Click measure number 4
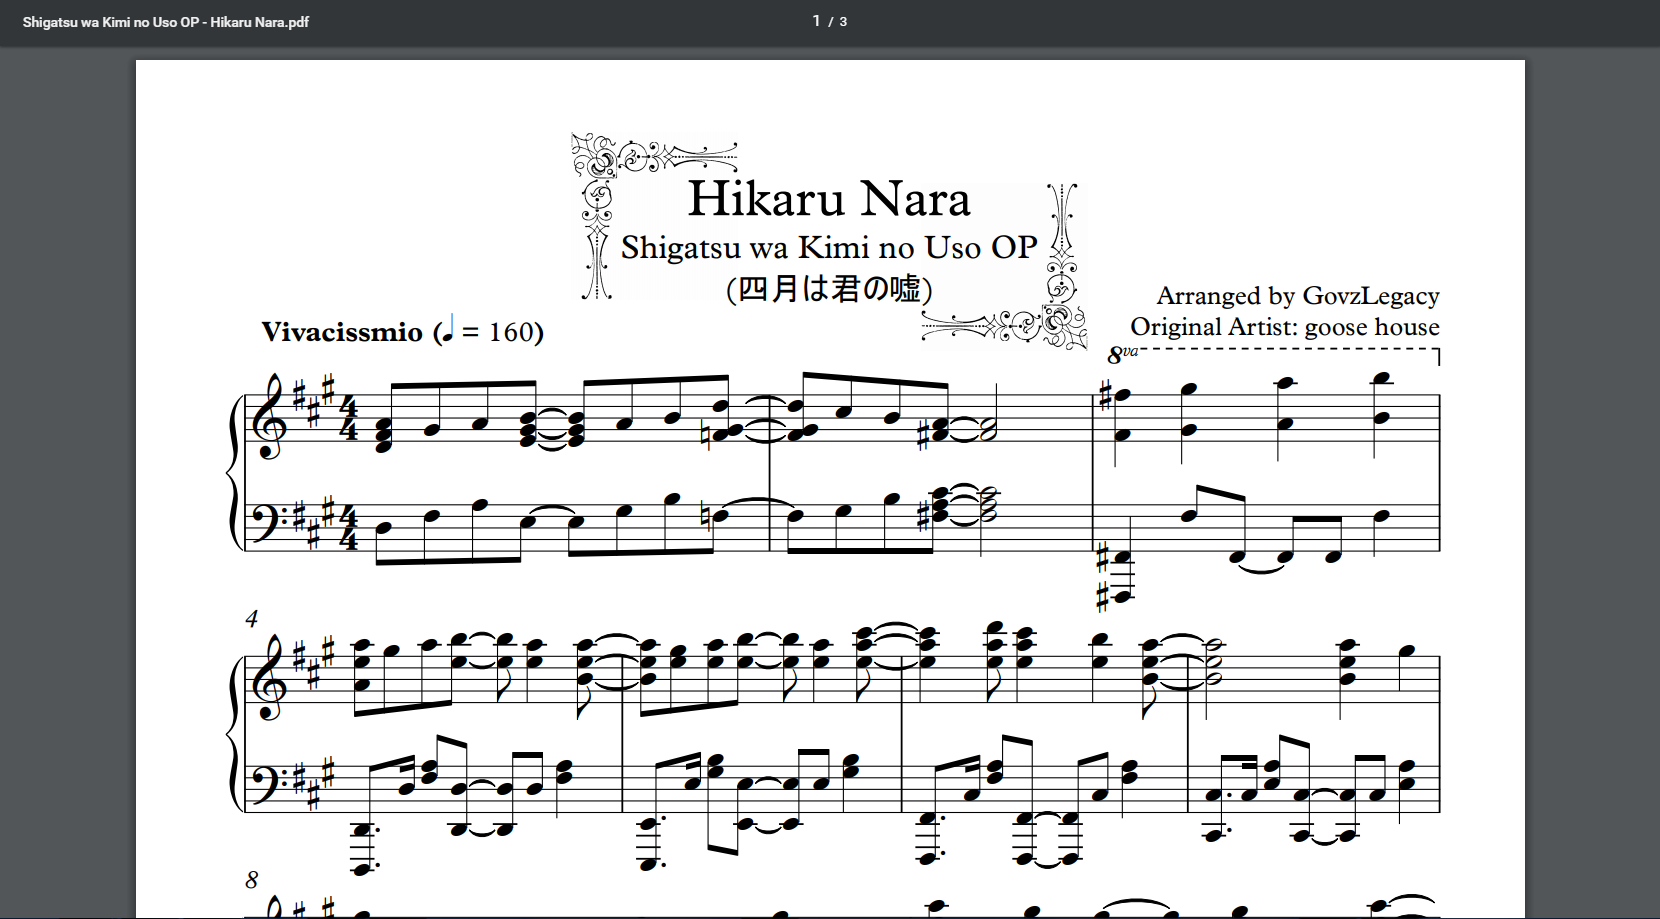This screenshot has height=919, width=1660. tap(252, 619)
